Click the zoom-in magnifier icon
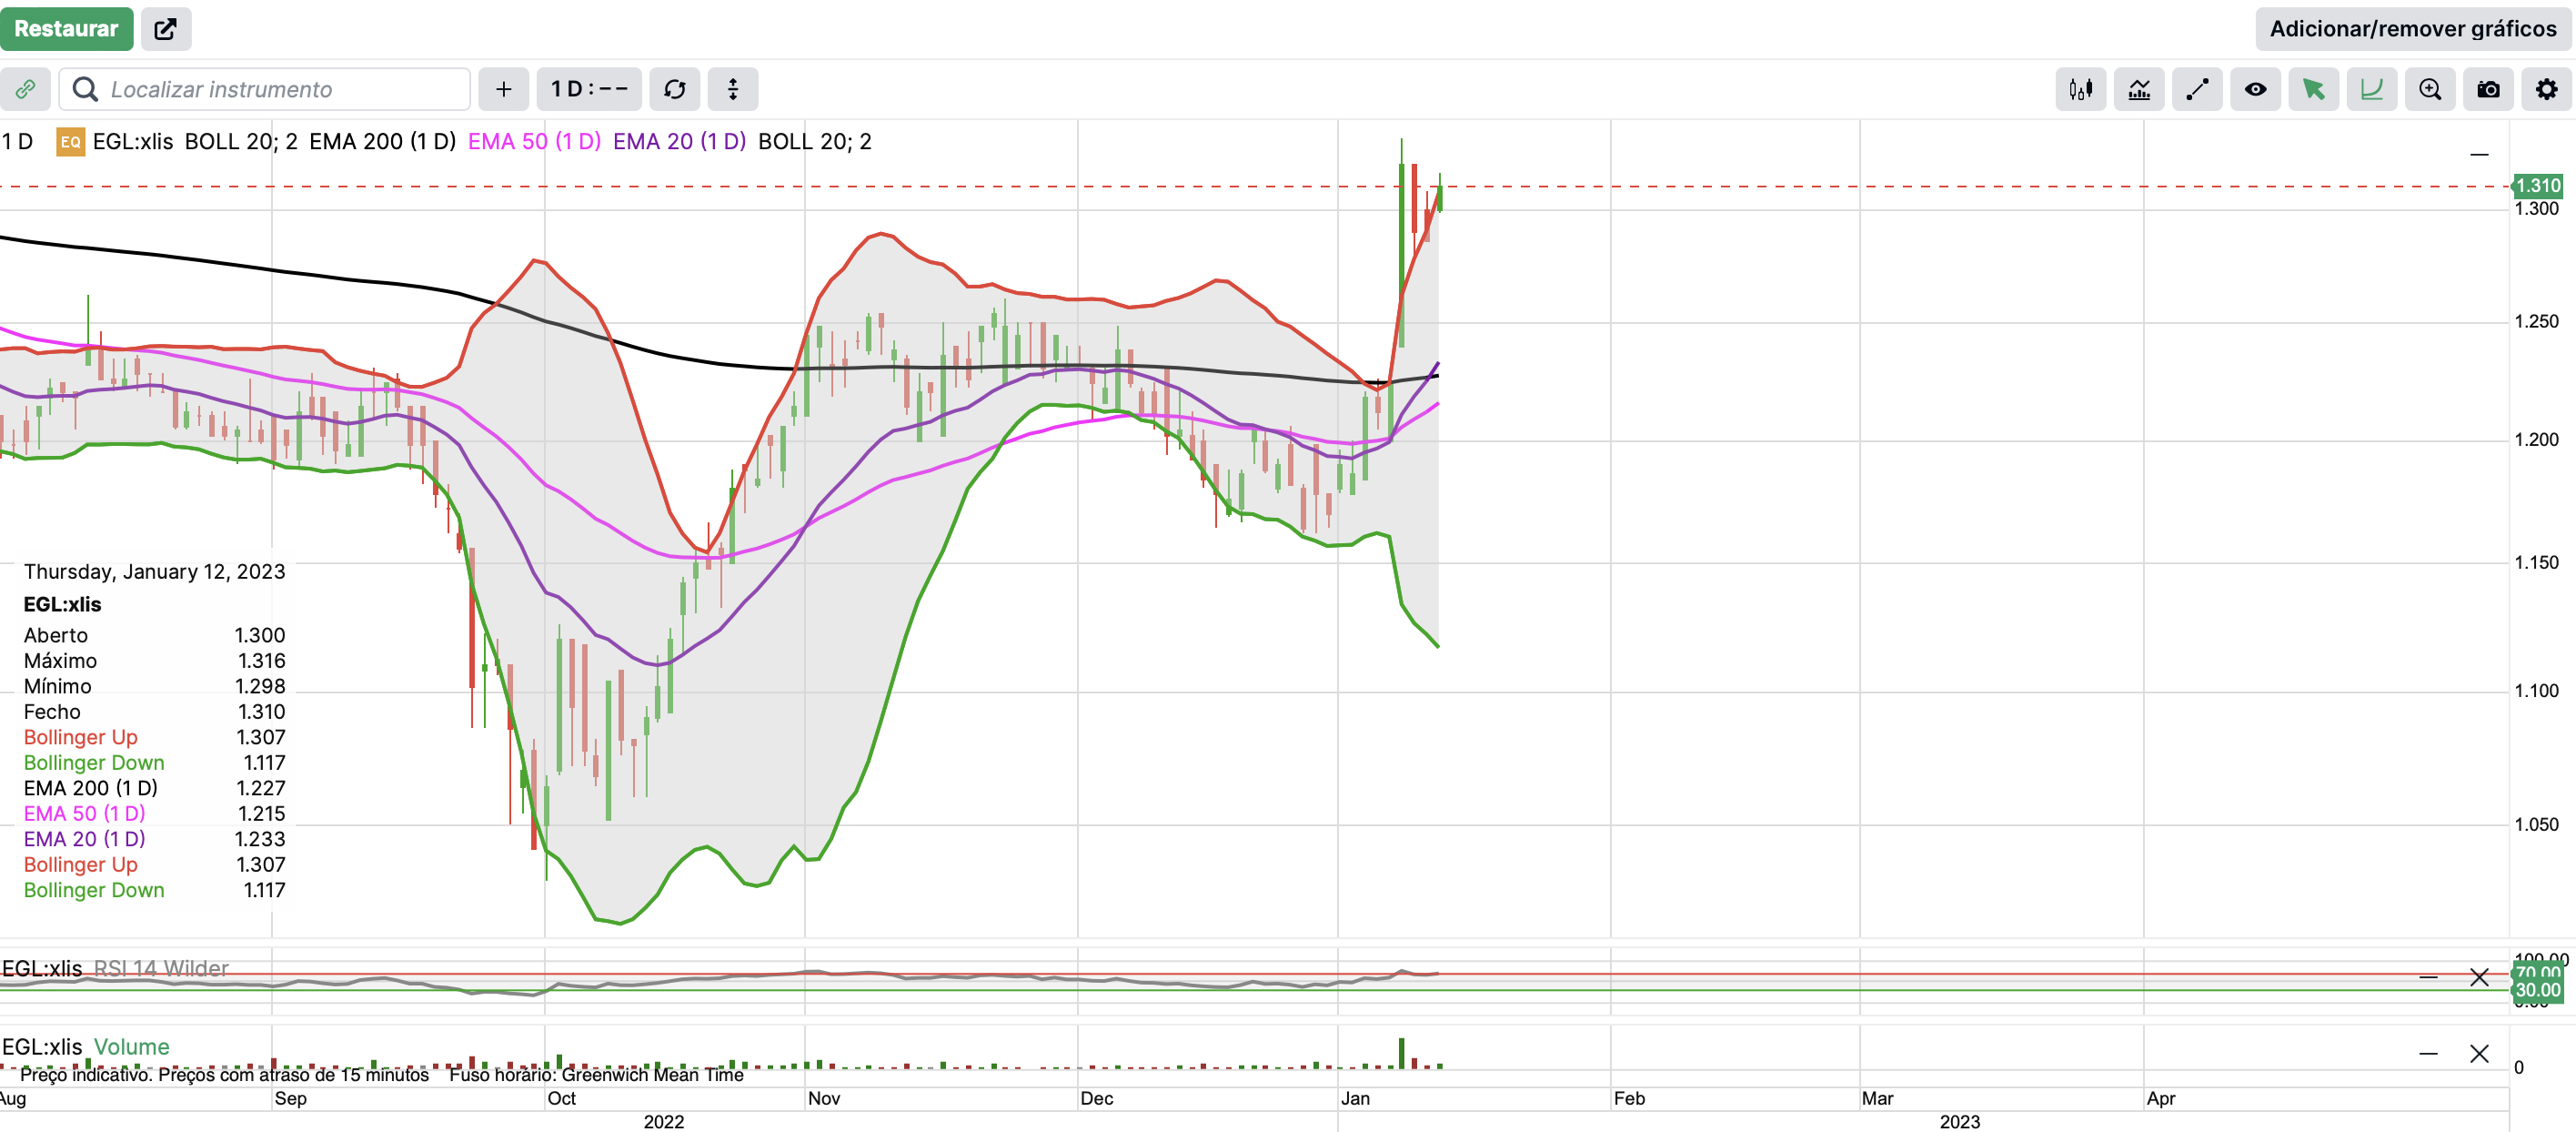The image size is (2576, 1132). [x=2429, y=90]
